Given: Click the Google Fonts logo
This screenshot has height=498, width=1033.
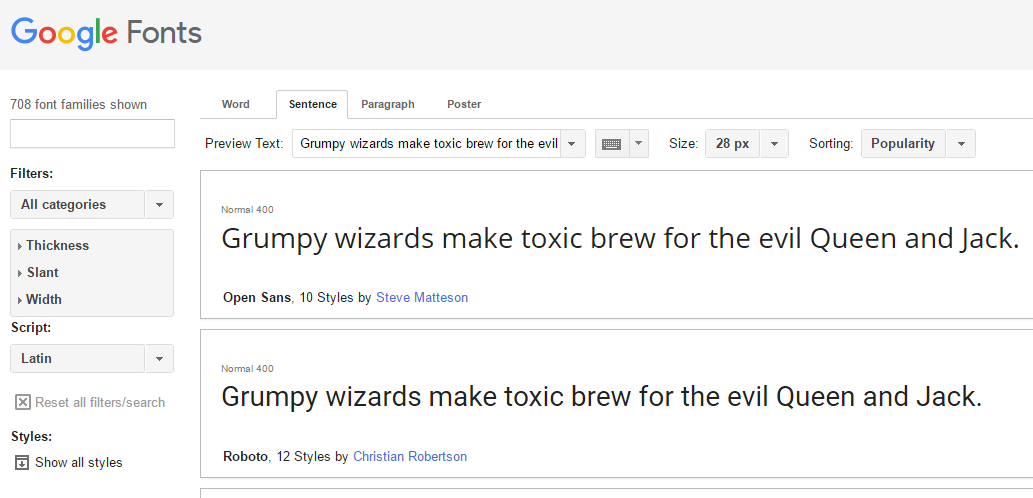Looking at the screenshot, I should pos(106,33).
